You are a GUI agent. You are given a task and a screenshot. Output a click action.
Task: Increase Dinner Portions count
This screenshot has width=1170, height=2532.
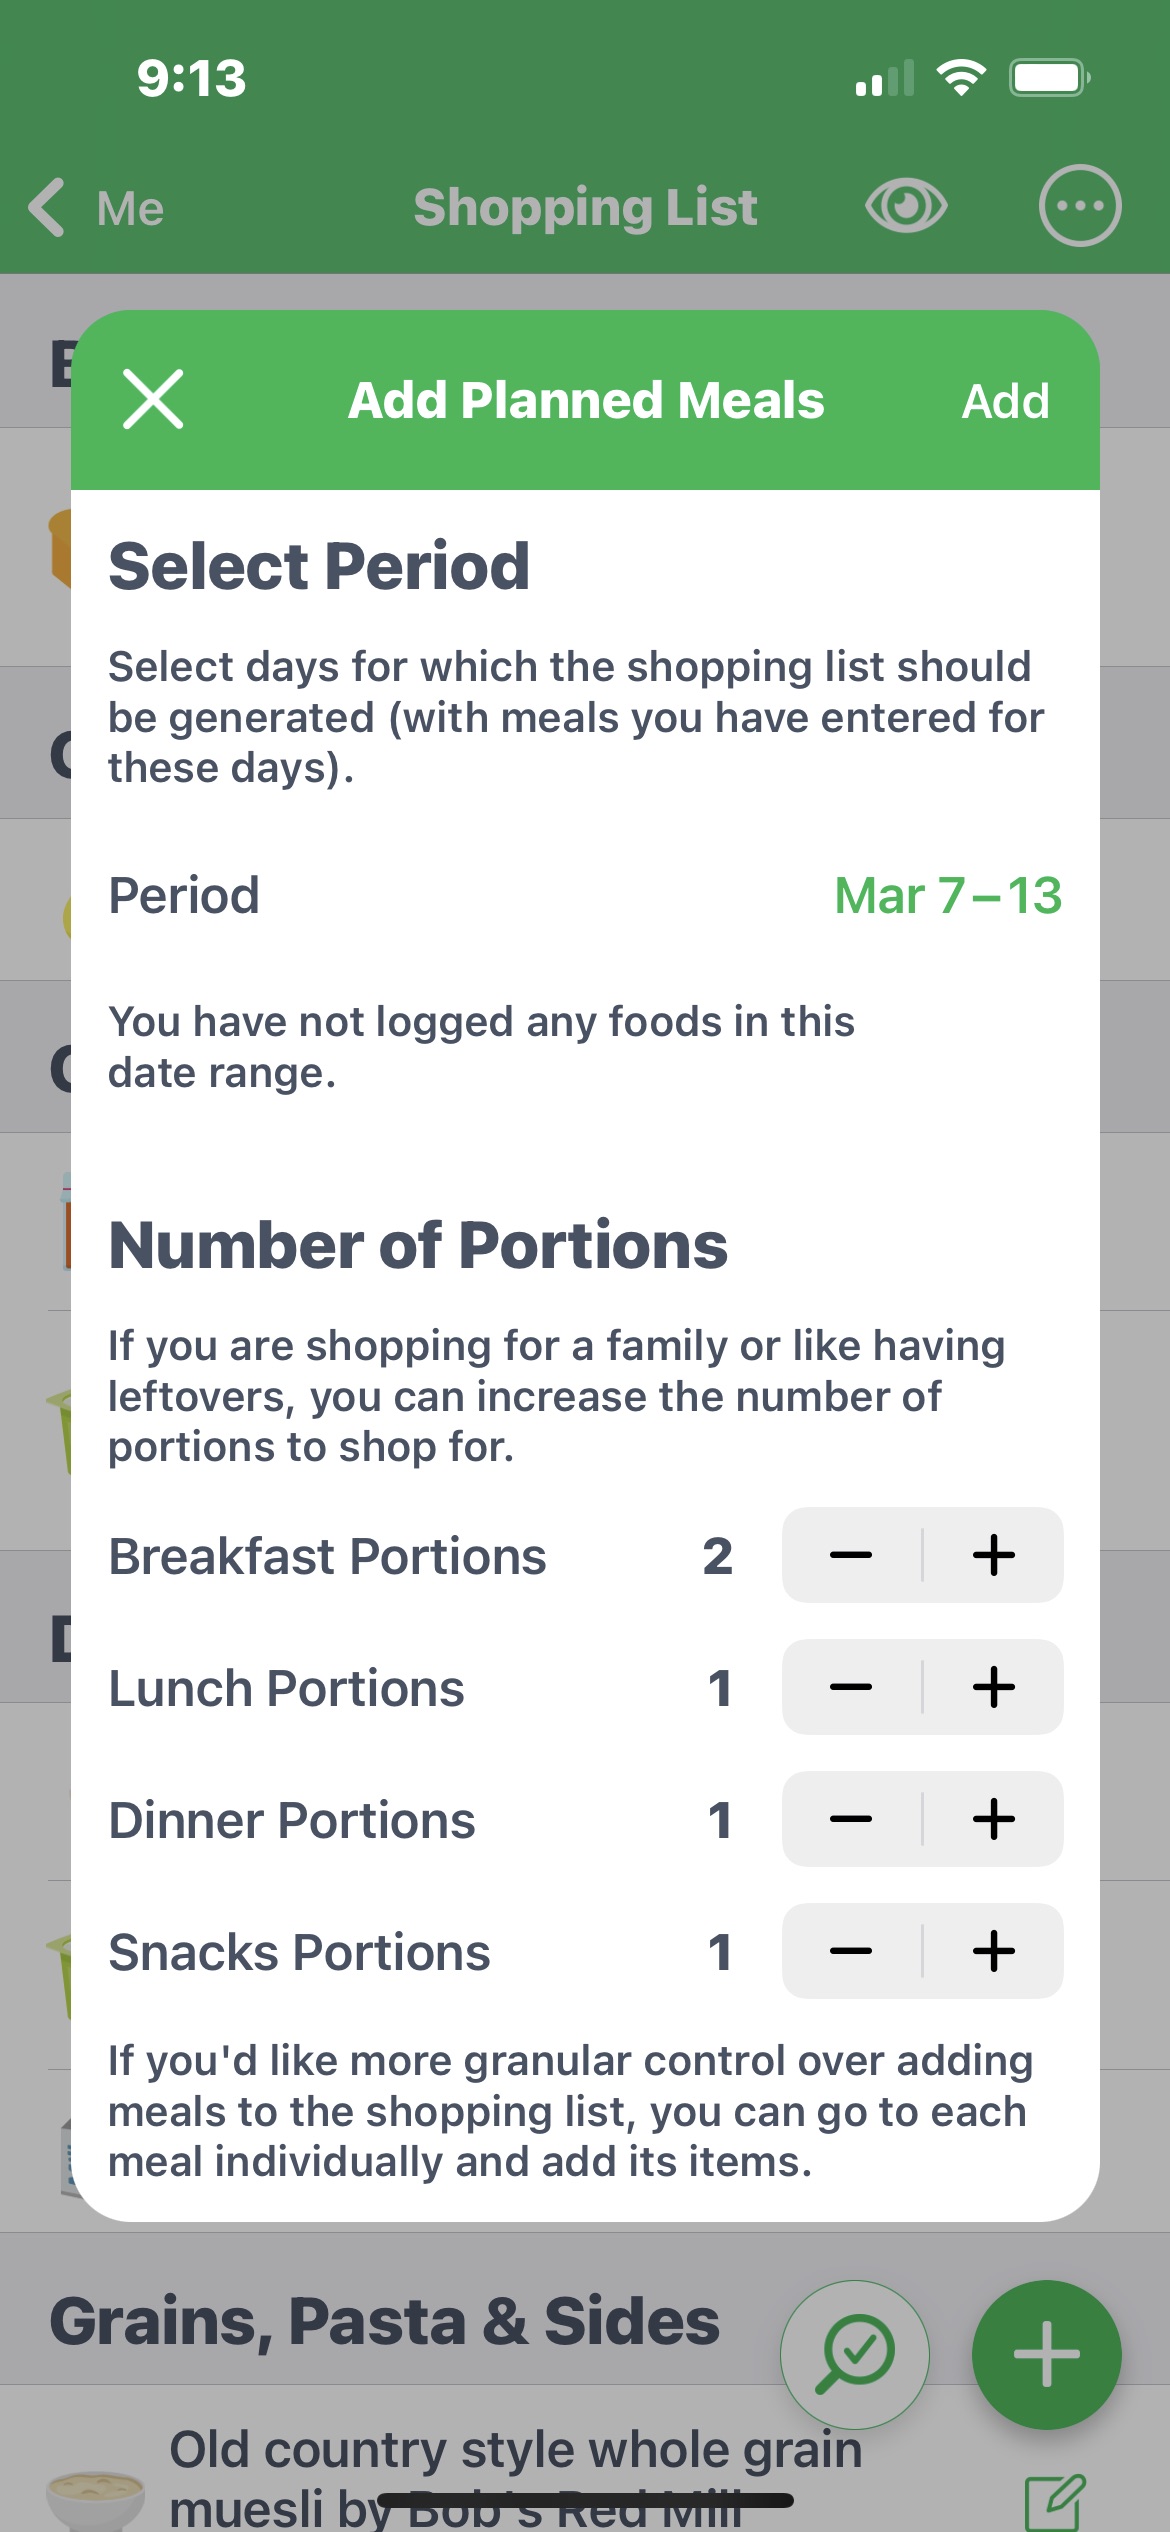[993, 1820]
